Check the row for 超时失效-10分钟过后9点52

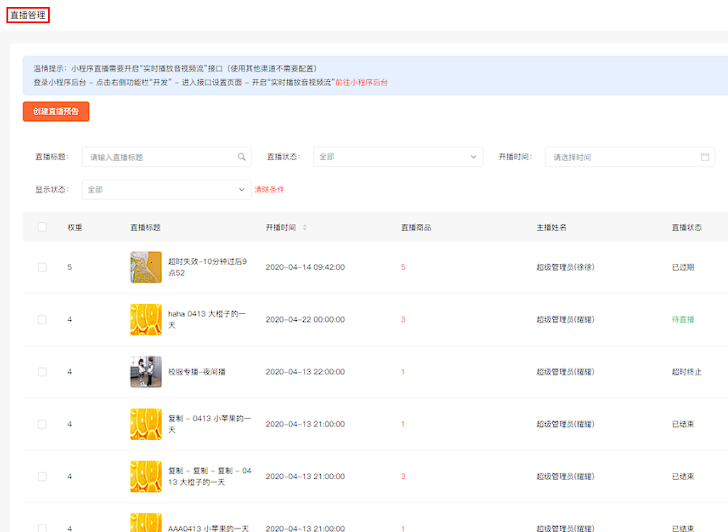pyautogui.click(x=42, y=267)
